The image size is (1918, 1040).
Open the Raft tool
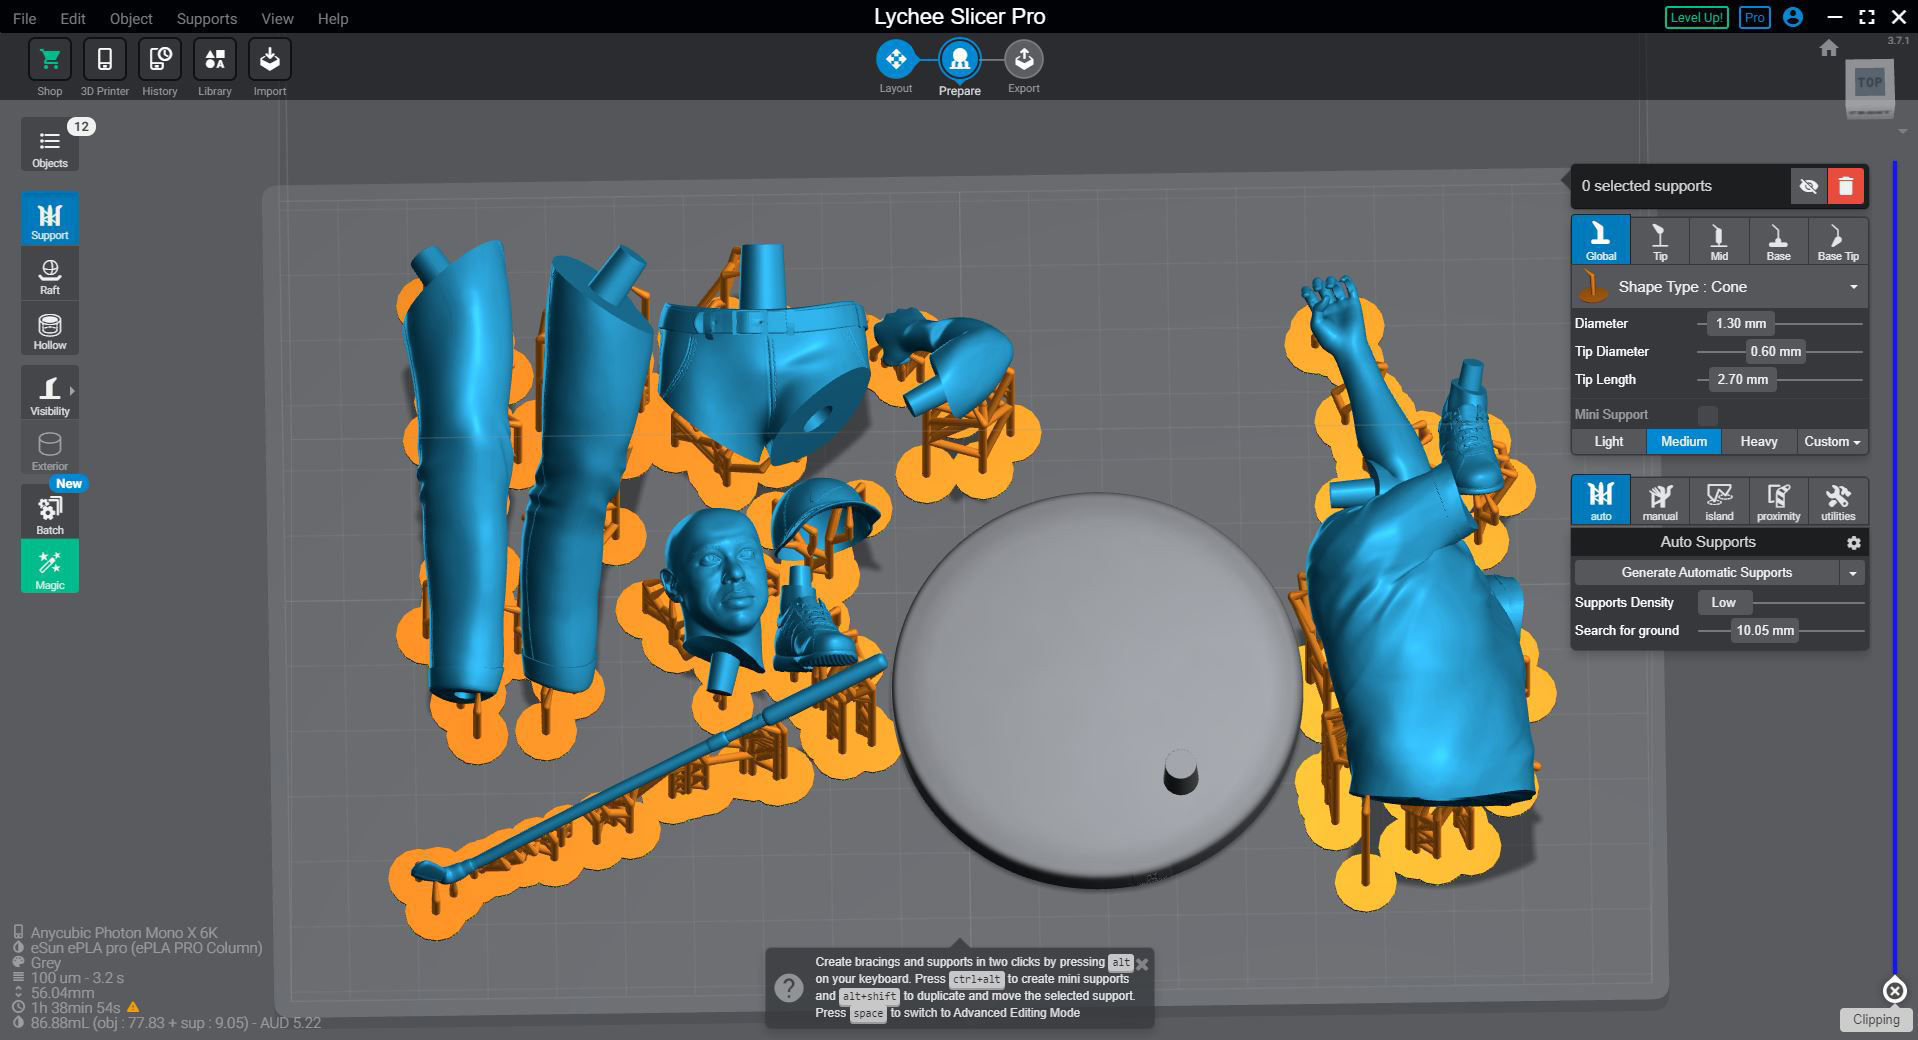(50, 274)
